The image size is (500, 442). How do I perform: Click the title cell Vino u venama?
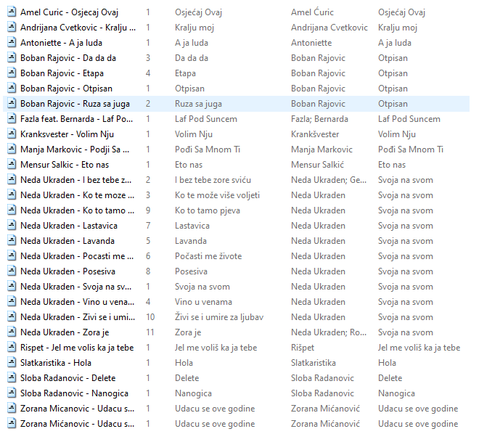click(203, 302)
